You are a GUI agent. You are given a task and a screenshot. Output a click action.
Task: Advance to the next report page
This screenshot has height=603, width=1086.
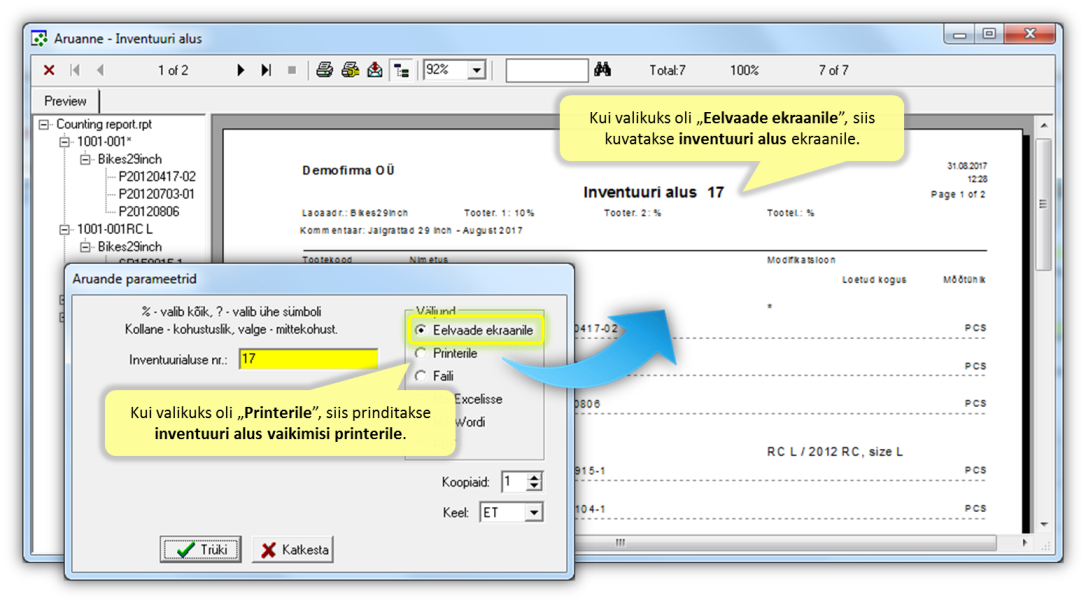click(x=240, y=70)
